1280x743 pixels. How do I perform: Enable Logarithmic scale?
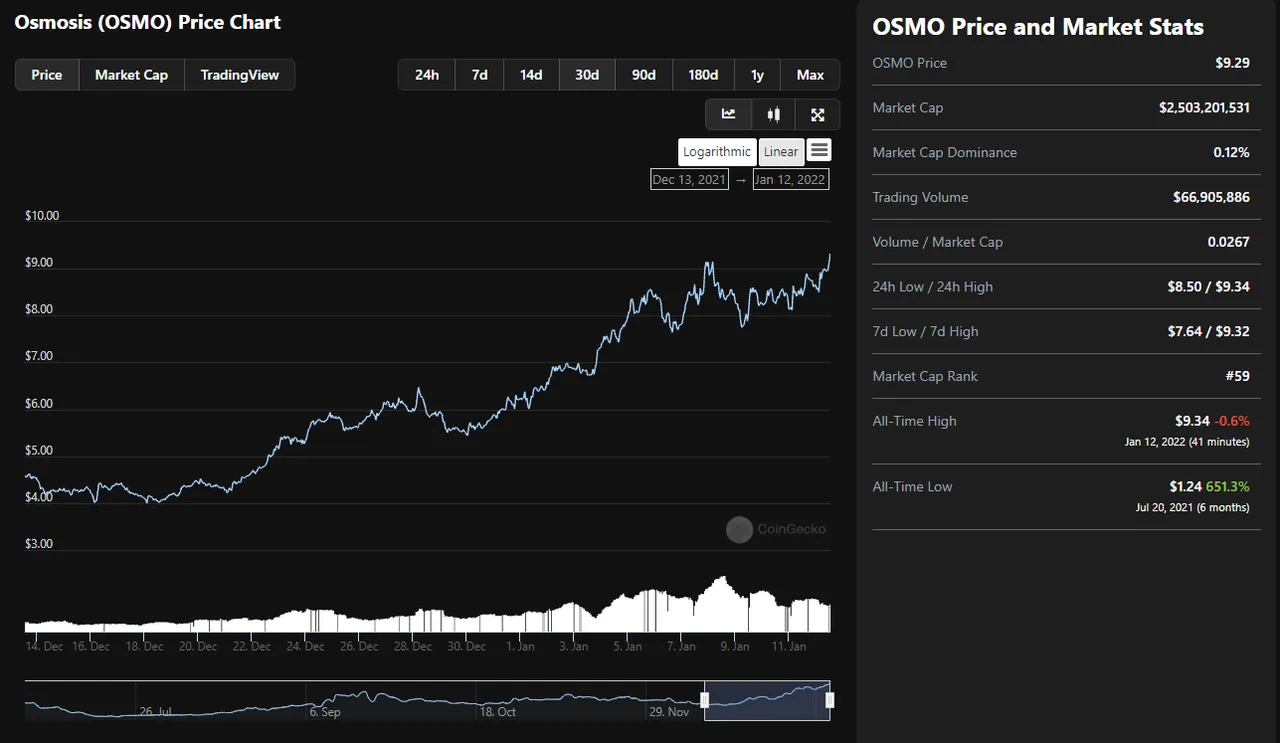(717, 152)
